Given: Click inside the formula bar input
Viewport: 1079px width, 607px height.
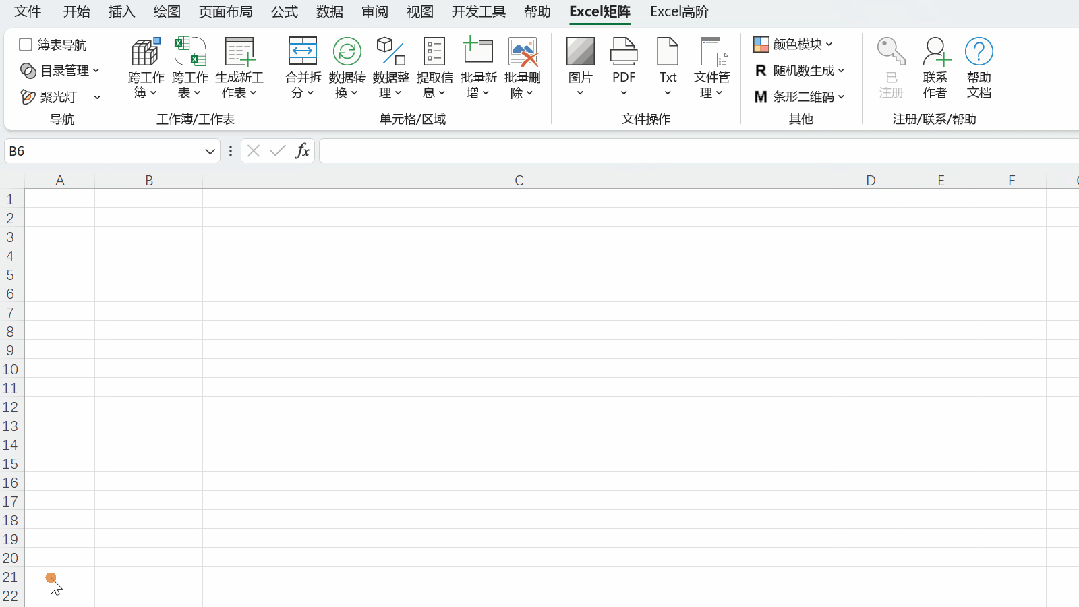Looking at the screenshot, I should click(698, 151).
